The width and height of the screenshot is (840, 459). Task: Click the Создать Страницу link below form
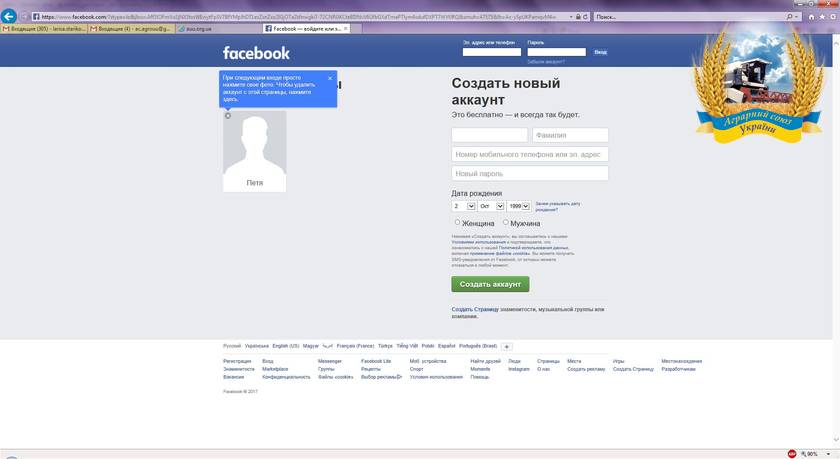tap(475, 309)
